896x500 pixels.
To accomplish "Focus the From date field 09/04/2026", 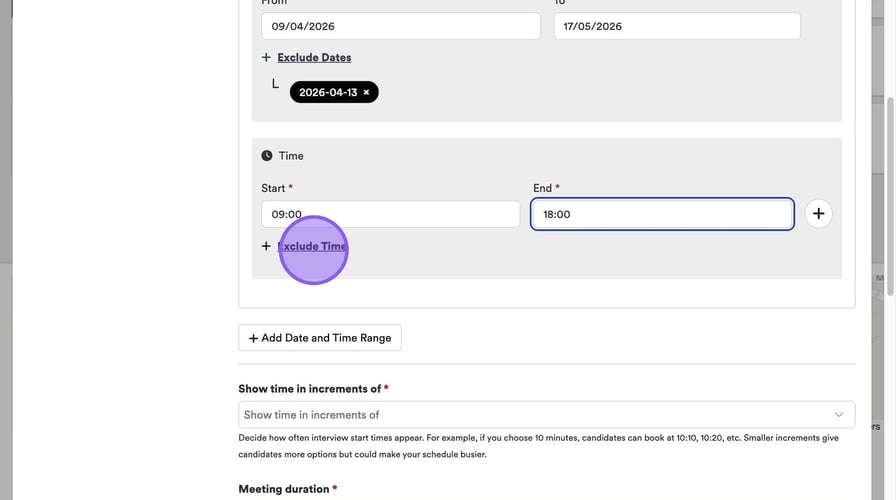I will 400,26.
